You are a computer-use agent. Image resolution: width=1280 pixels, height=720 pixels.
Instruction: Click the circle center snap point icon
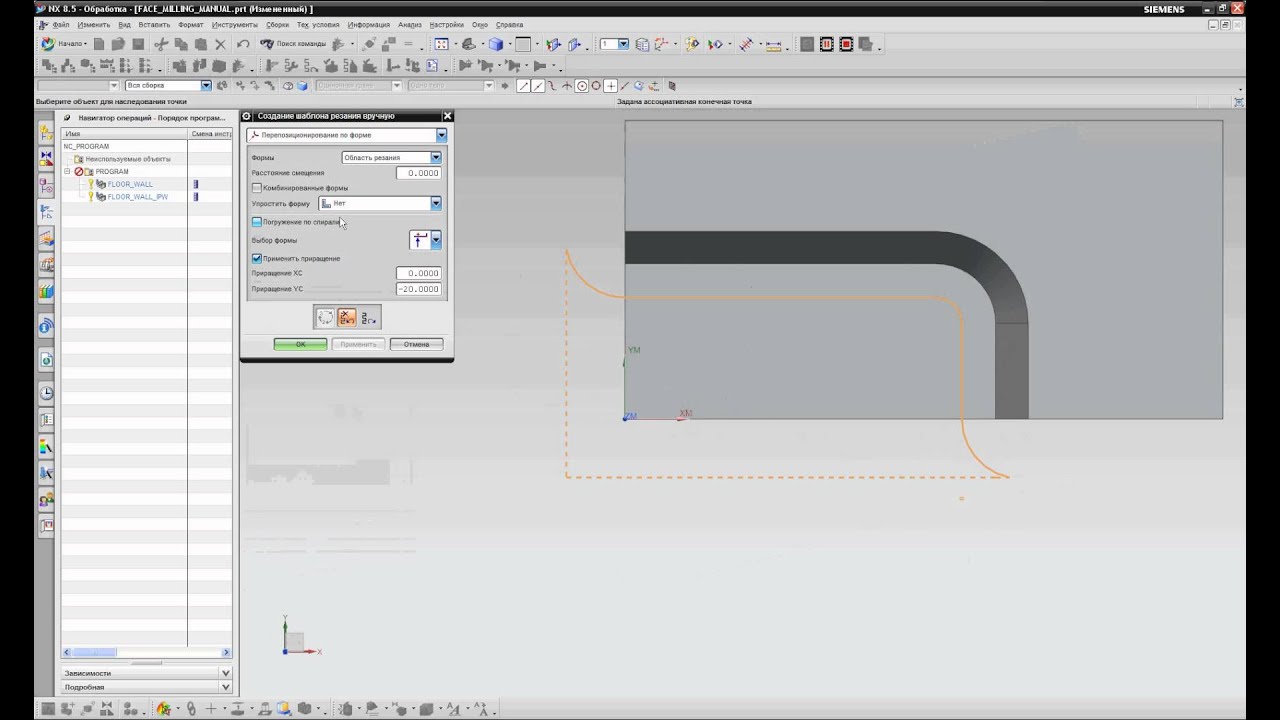point(581,86)
